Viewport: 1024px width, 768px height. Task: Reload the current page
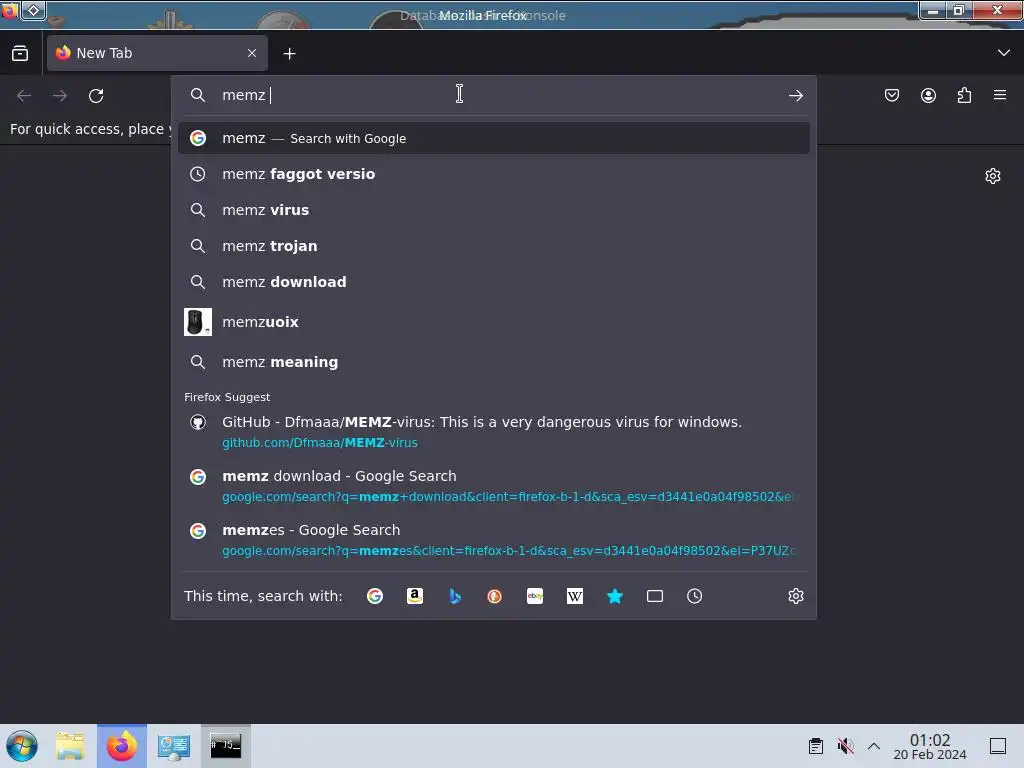click(96, 95)
